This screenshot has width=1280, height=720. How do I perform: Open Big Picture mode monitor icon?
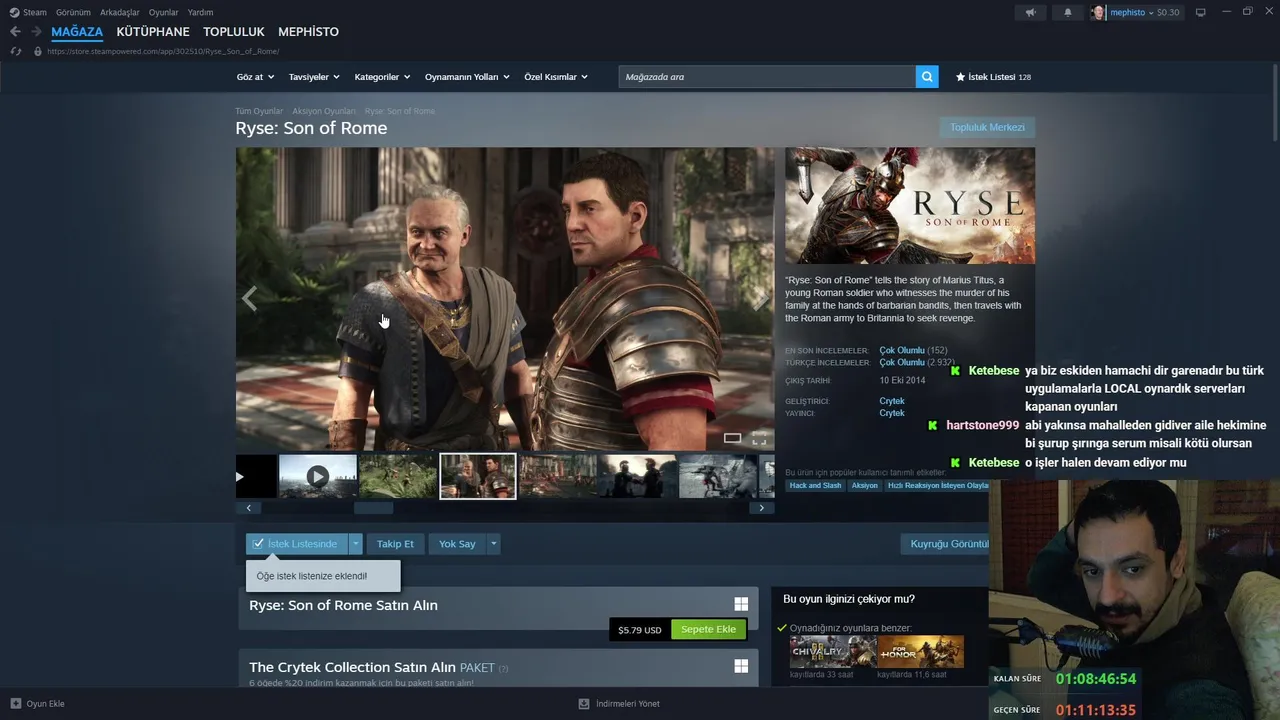[1201, 12]
